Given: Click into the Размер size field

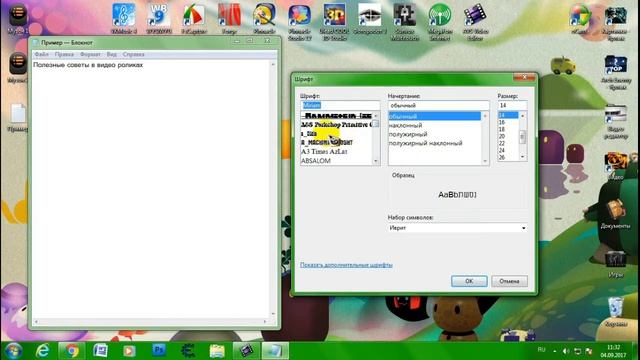Looking at the screenshot, I should [512, 105].
